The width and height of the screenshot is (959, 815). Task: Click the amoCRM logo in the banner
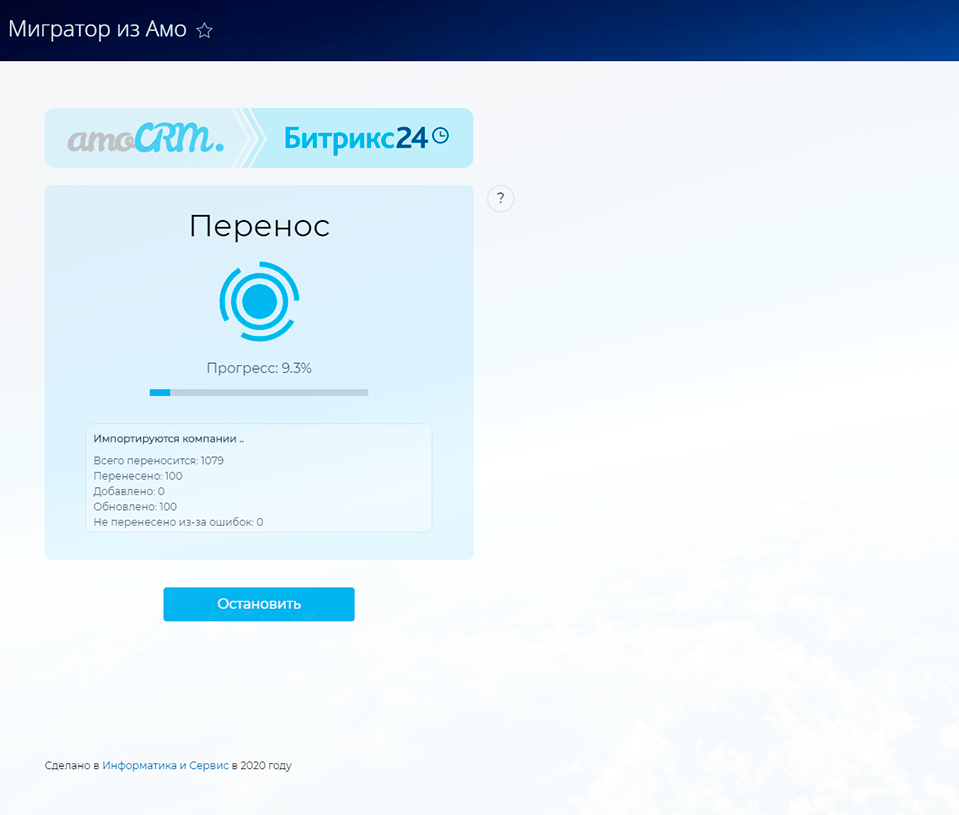click(x=145, y=138)
